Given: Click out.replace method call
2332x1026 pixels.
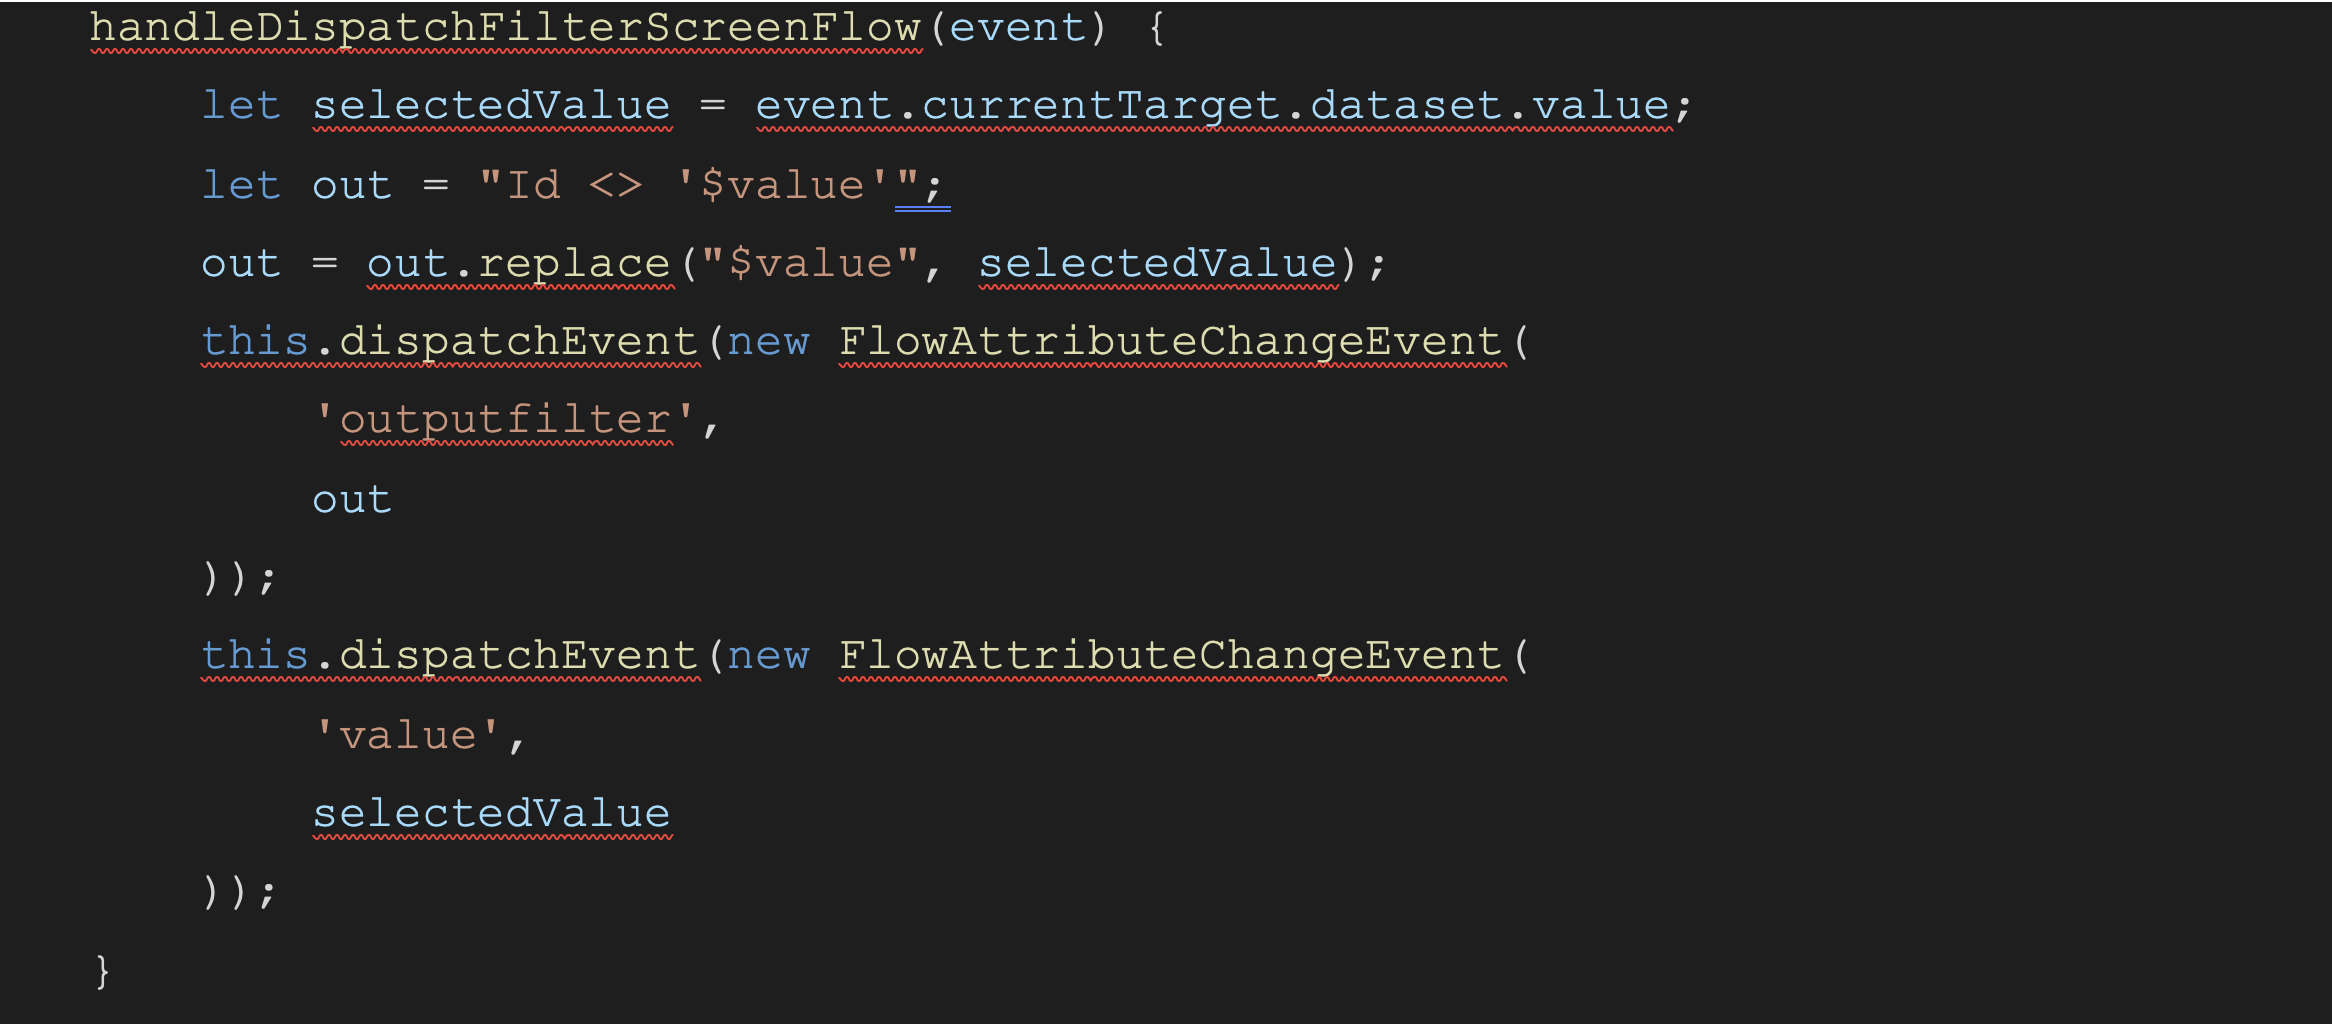Looking at the screenshot, I should coord(519,264).
